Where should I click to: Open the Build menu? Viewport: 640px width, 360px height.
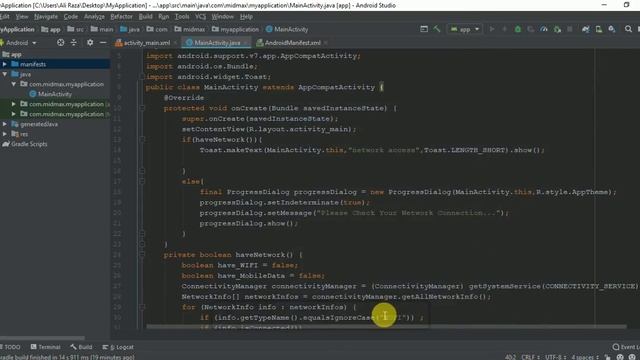point(145,17)
